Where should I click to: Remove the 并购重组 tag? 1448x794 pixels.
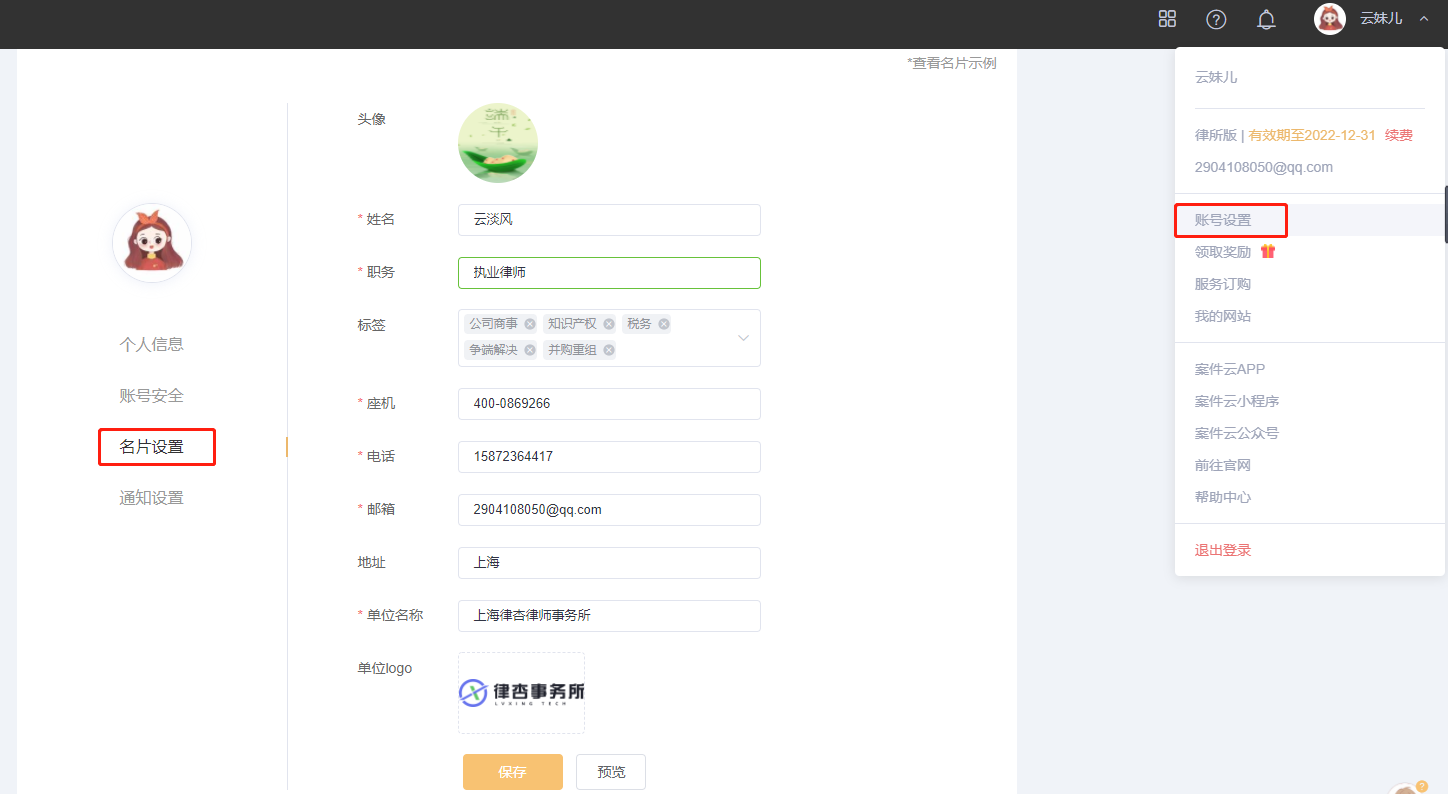(609, 350)
